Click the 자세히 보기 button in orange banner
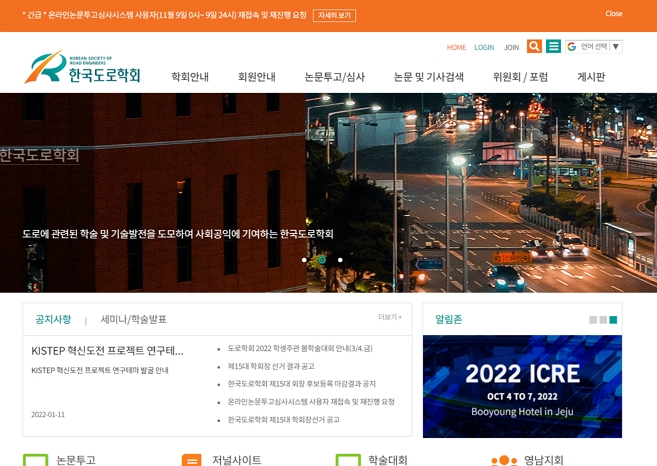Screen dimensions: 657x466 click(x=334, y=16)
